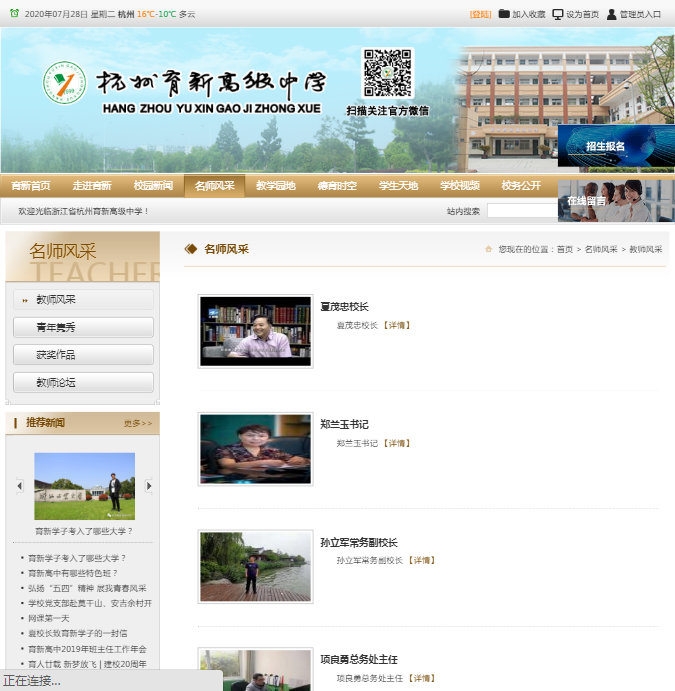The image size is (675, 691).
Task: Open news item 弘扬“五四”精神 展我青春风采
Action: coord(87,588)
